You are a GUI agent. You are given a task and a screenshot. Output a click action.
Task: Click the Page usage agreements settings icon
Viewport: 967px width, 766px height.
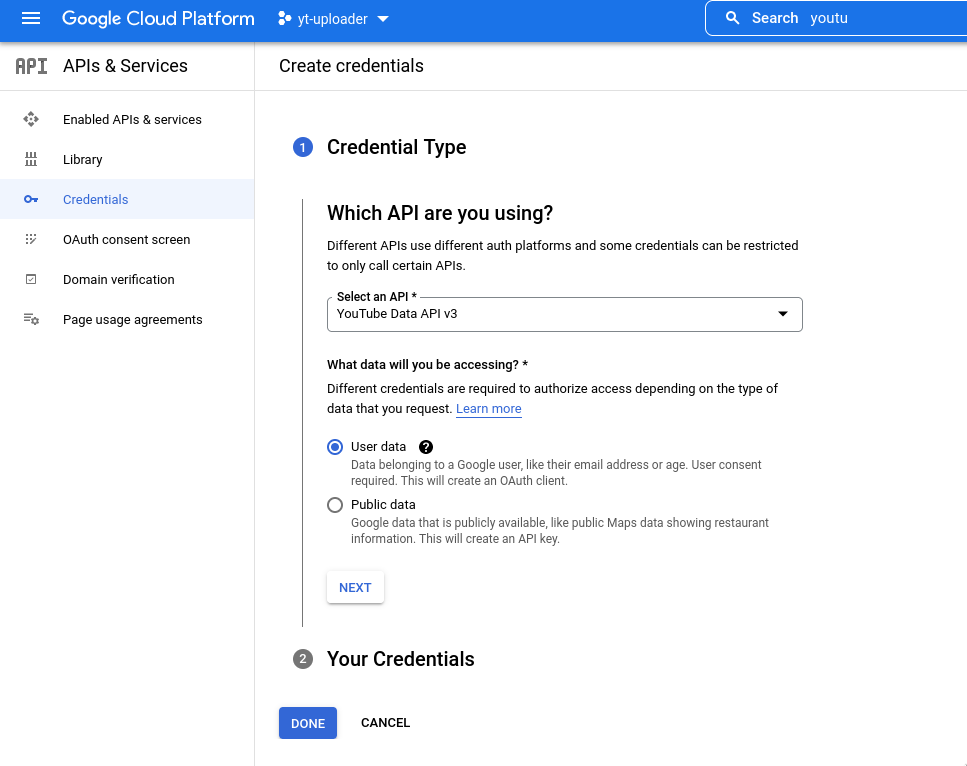31,319
